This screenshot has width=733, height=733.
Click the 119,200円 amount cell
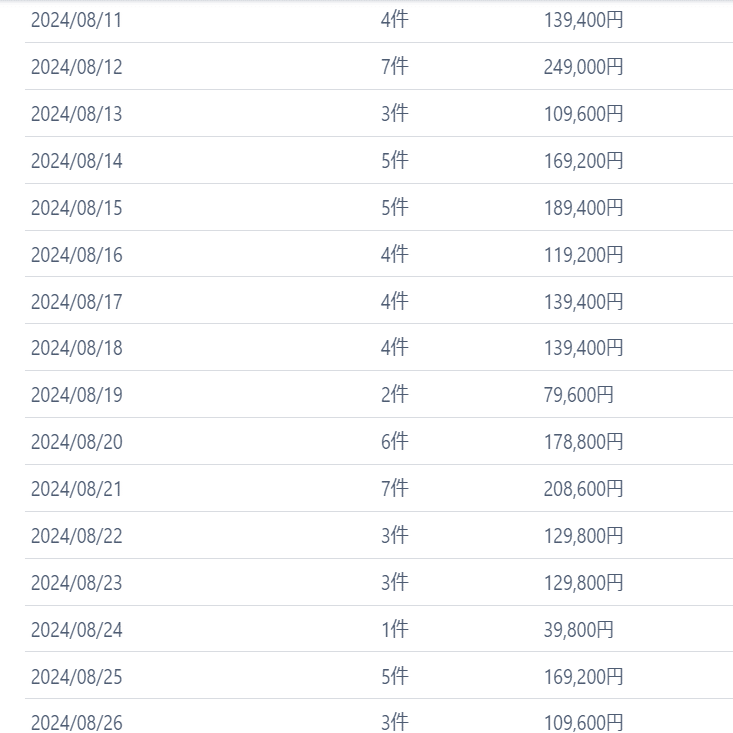[x=583, y=255]
